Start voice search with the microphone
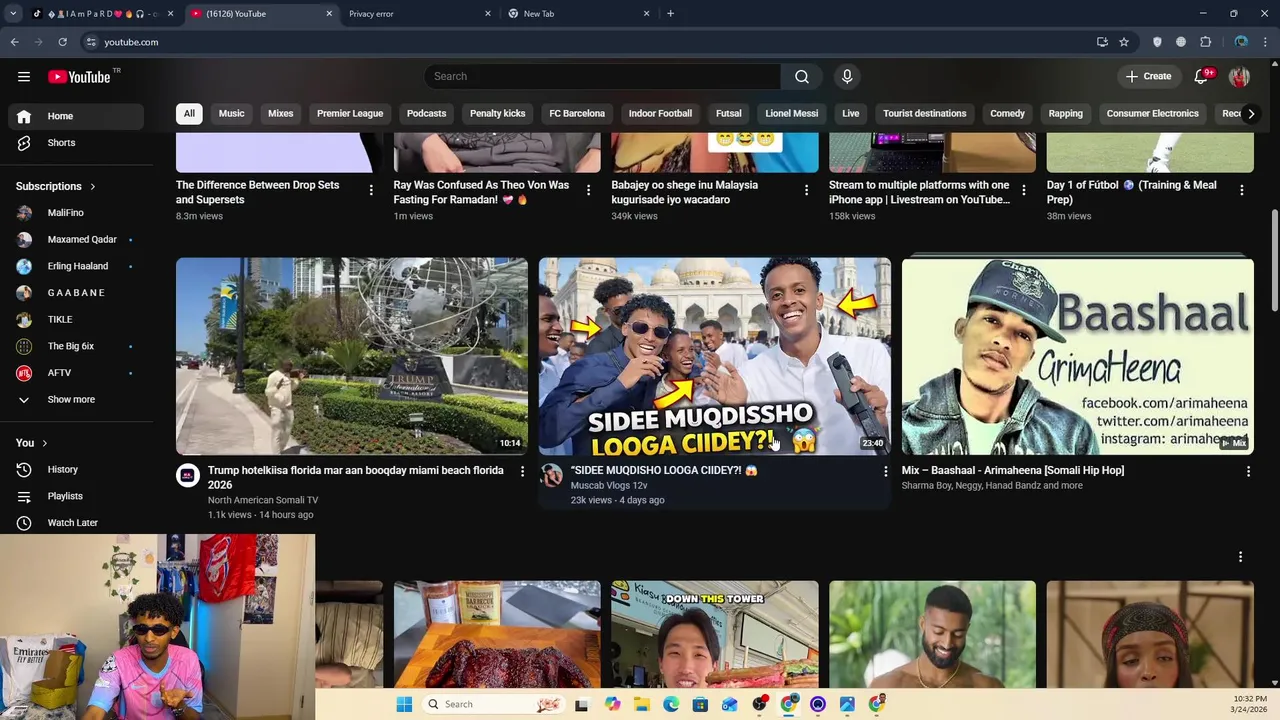1280x720 pixels. pos(847,77)
